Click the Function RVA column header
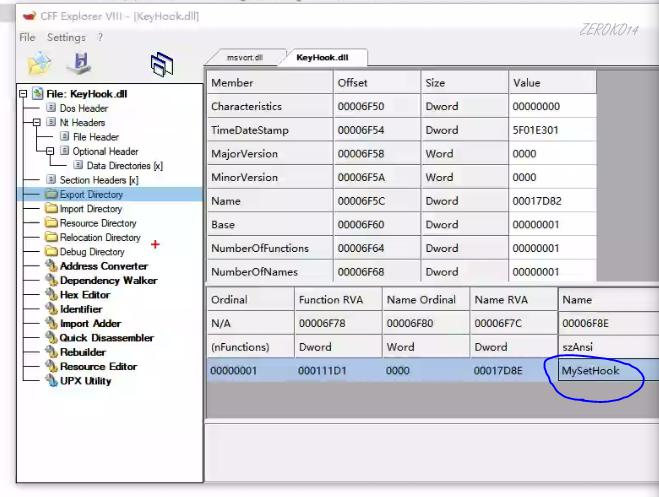The width and height of the screenshot is (659, 497). (x=338, y=300)
